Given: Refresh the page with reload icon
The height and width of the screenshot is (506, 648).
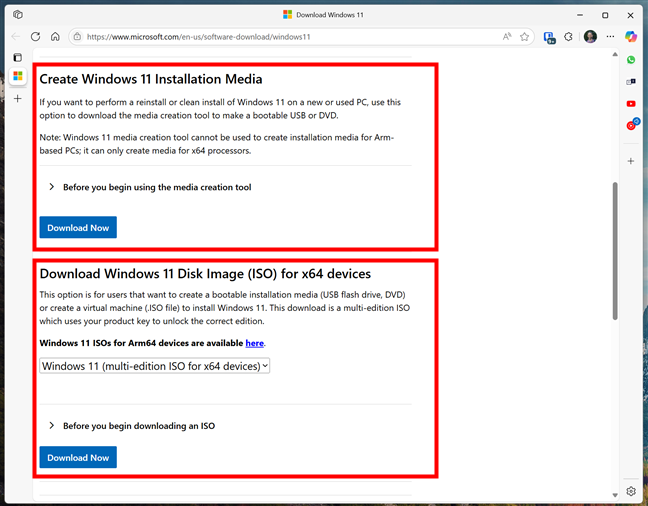Looking at the screenshot, I should click(x=36, y=37).
